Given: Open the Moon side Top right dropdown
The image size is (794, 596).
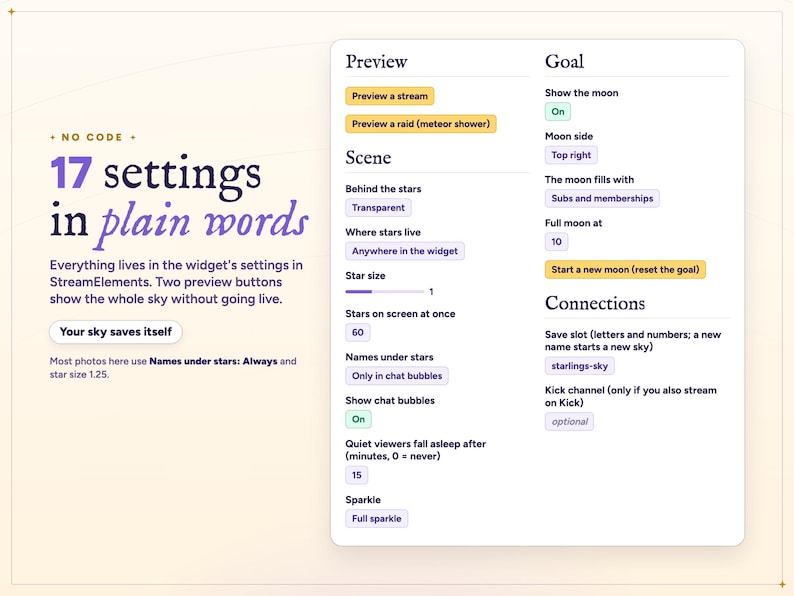Looking at the screenshot, I should click(x=571, y=155).
